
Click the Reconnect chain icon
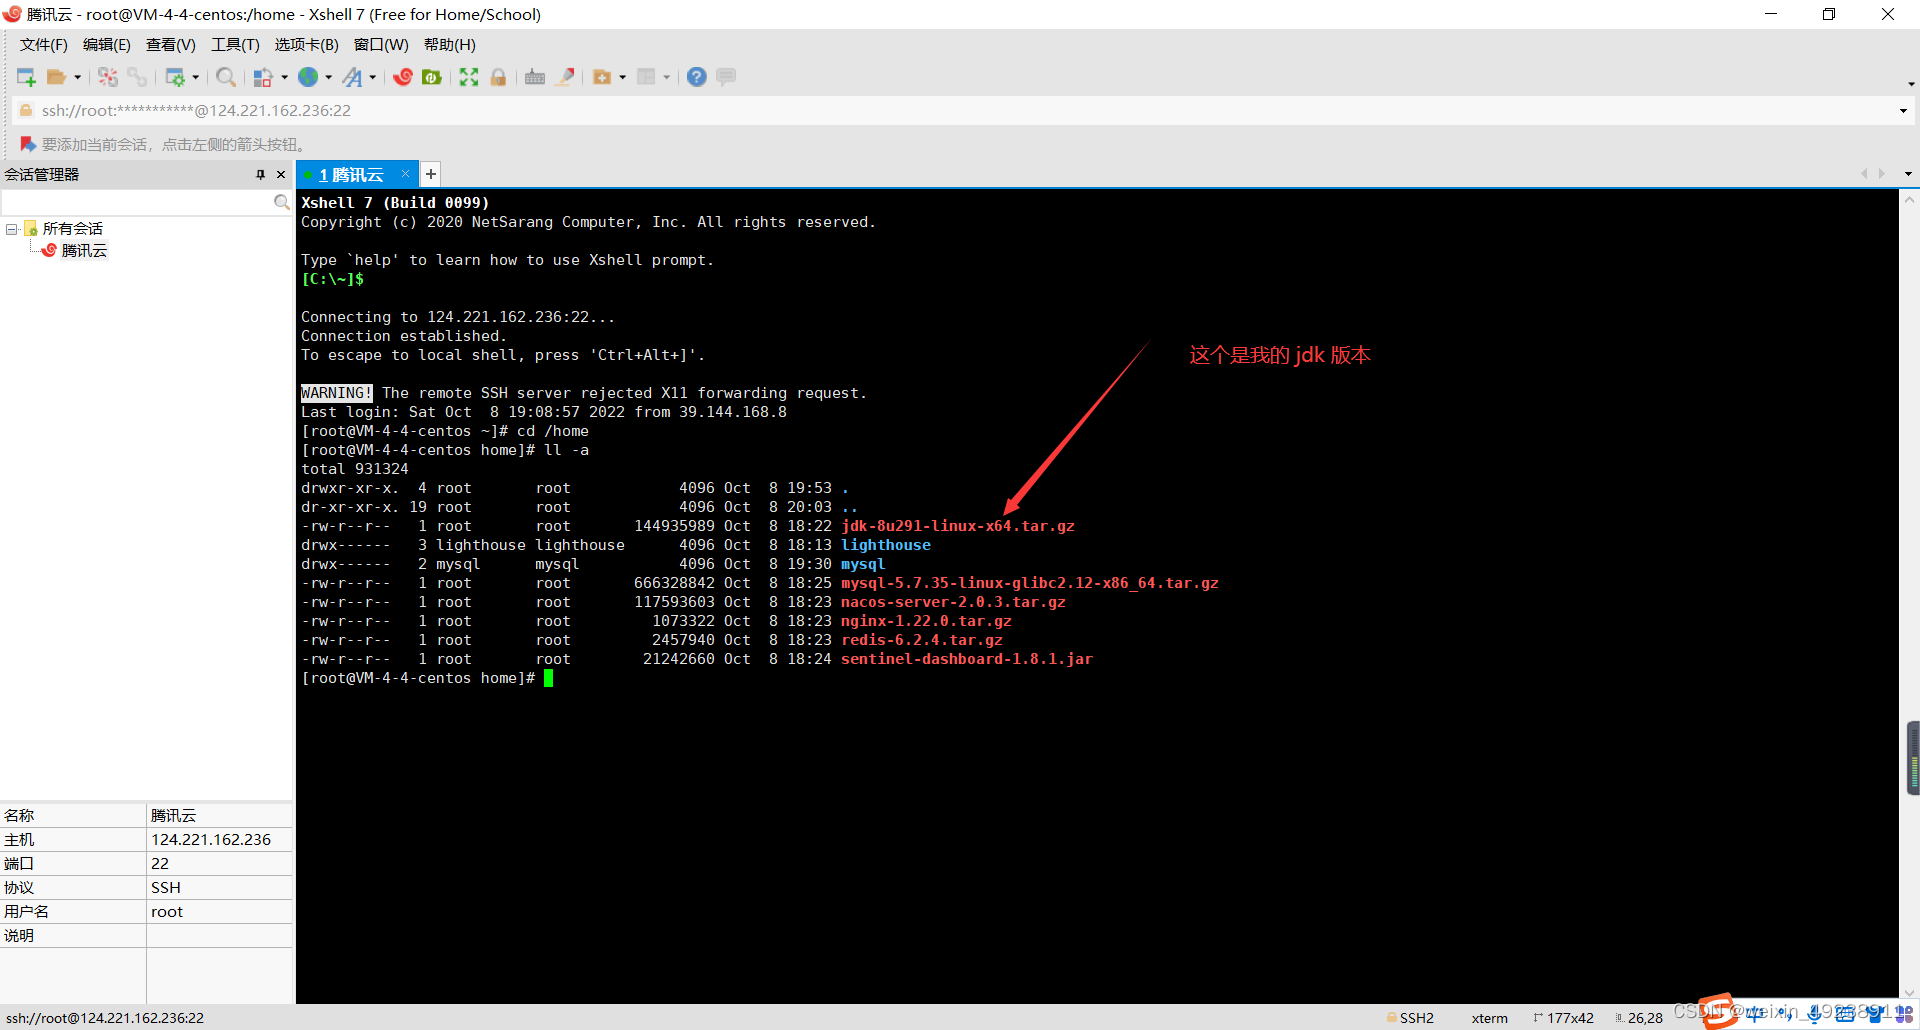coord(137,77)
